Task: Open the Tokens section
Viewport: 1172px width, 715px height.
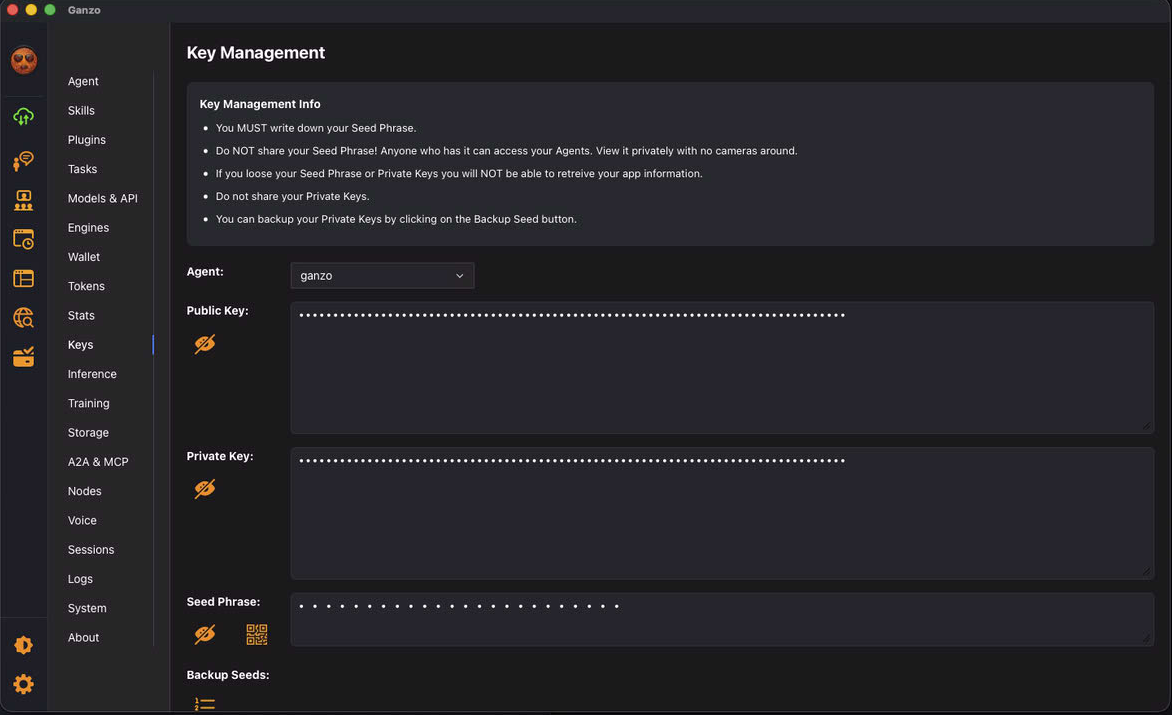Action: point(86,286)
